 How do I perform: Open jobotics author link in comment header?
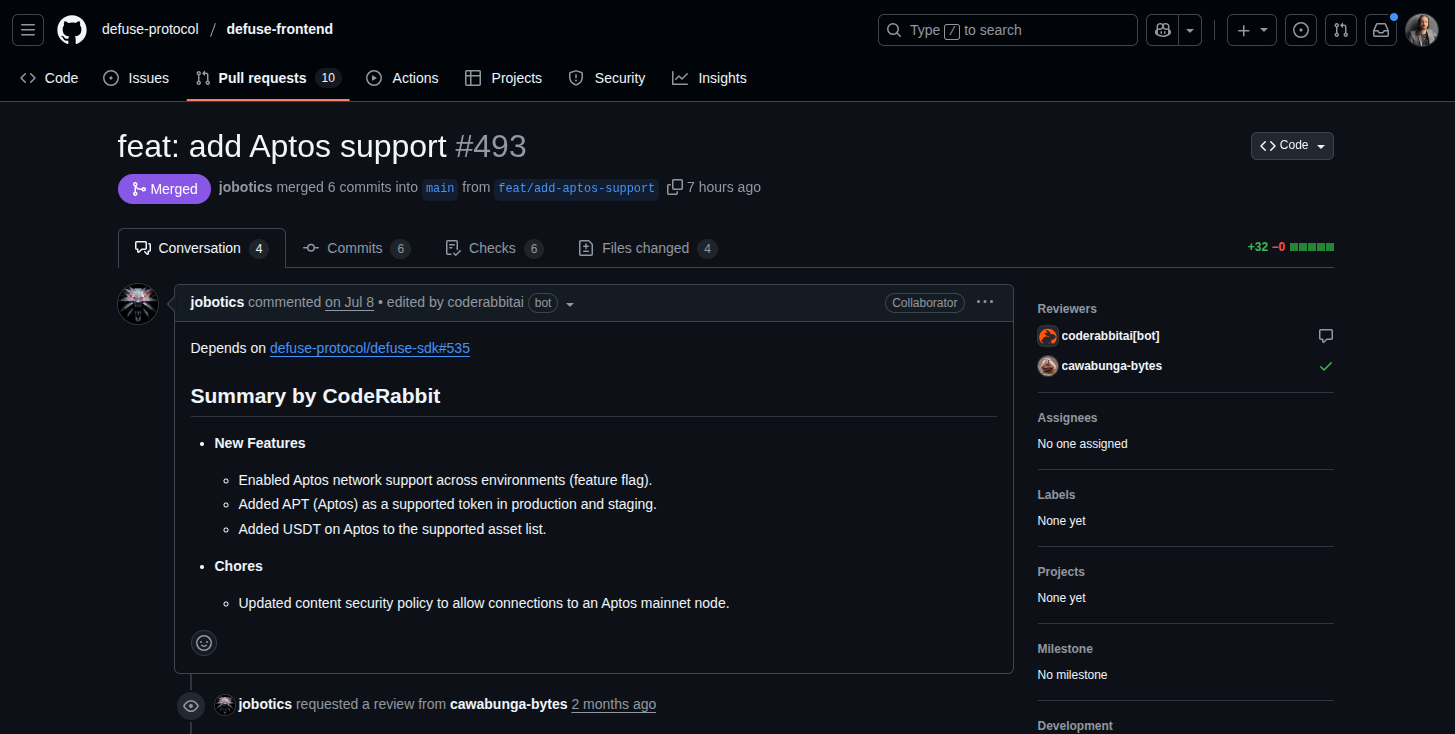pyautogui.click(x=217, y=302)
